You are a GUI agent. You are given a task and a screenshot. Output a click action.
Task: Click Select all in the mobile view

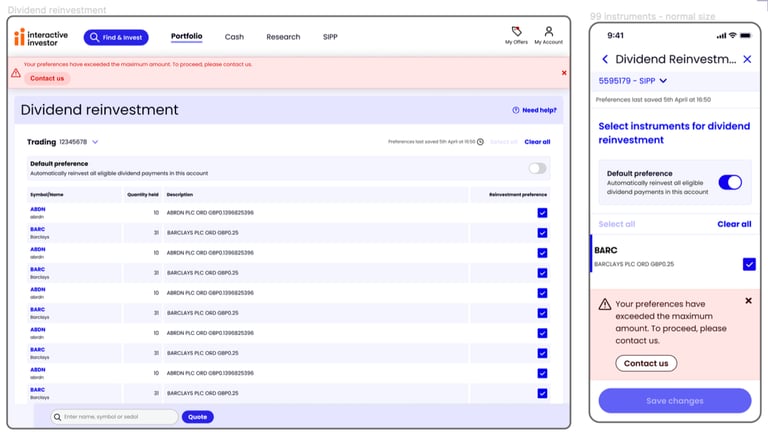[x=617, y=224]
